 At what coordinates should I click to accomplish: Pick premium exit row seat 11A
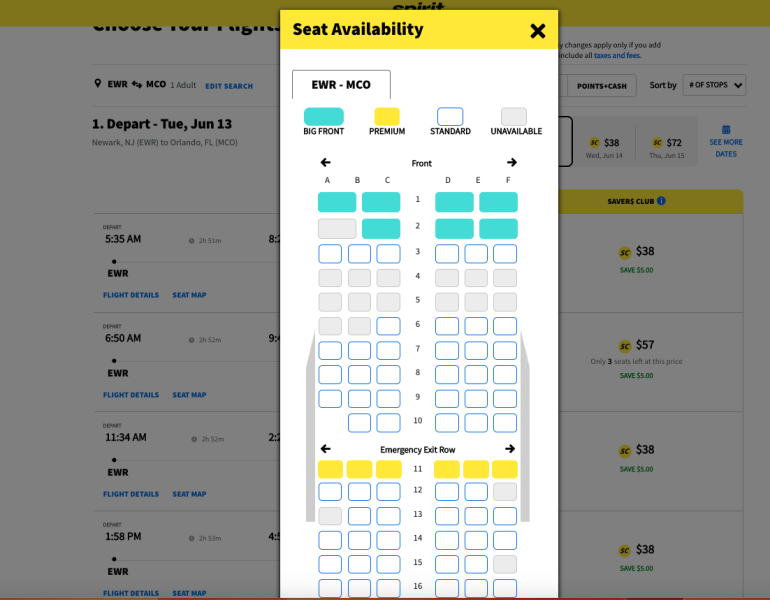pyautogui.click(x=330, y=469)
